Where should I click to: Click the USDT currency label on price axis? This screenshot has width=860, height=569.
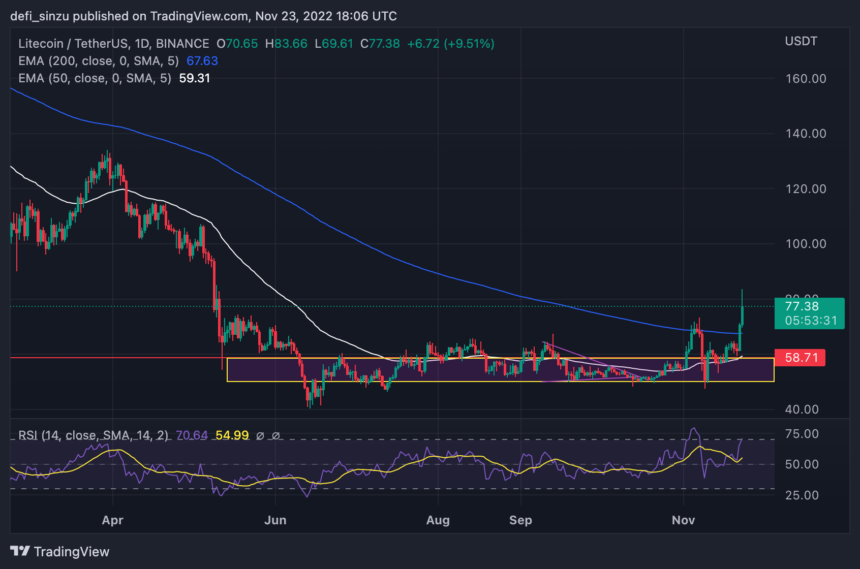(800, 43)
